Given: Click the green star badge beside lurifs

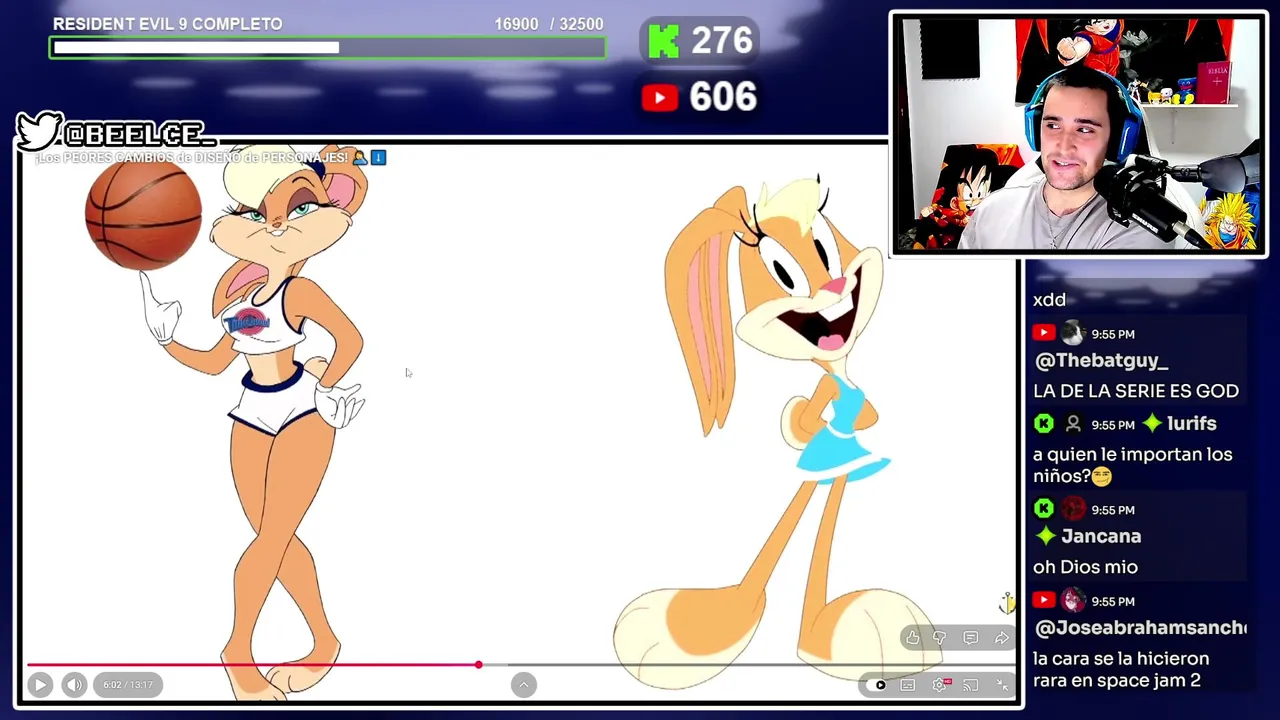Looking at the screenshot, I should [x=1152, y=424].
